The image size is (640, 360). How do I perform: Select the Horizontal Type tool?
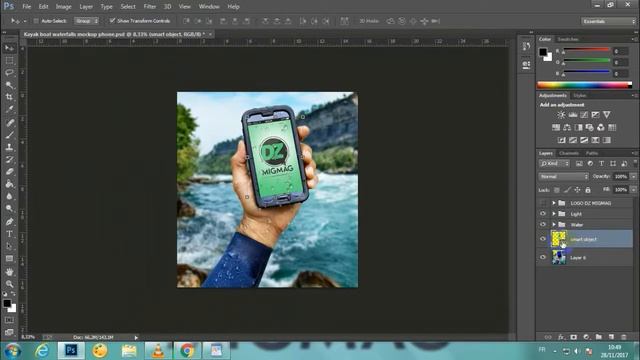coord(9,234)
